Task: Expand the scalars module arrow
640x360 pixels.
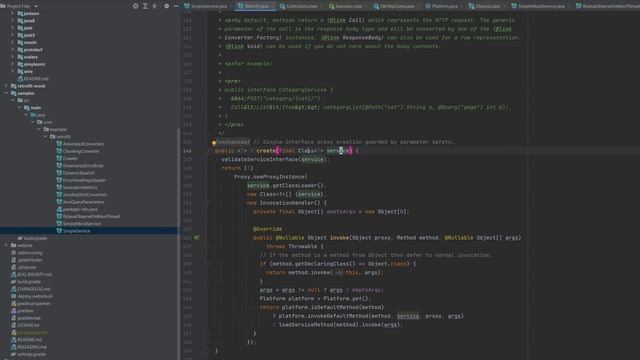Action: tap(13, 57)
